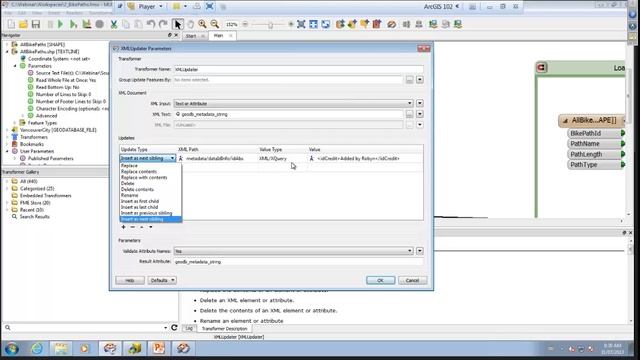Click the Add bookmark toolbar icon
This screenshot has height=360, width=640.
377,24
